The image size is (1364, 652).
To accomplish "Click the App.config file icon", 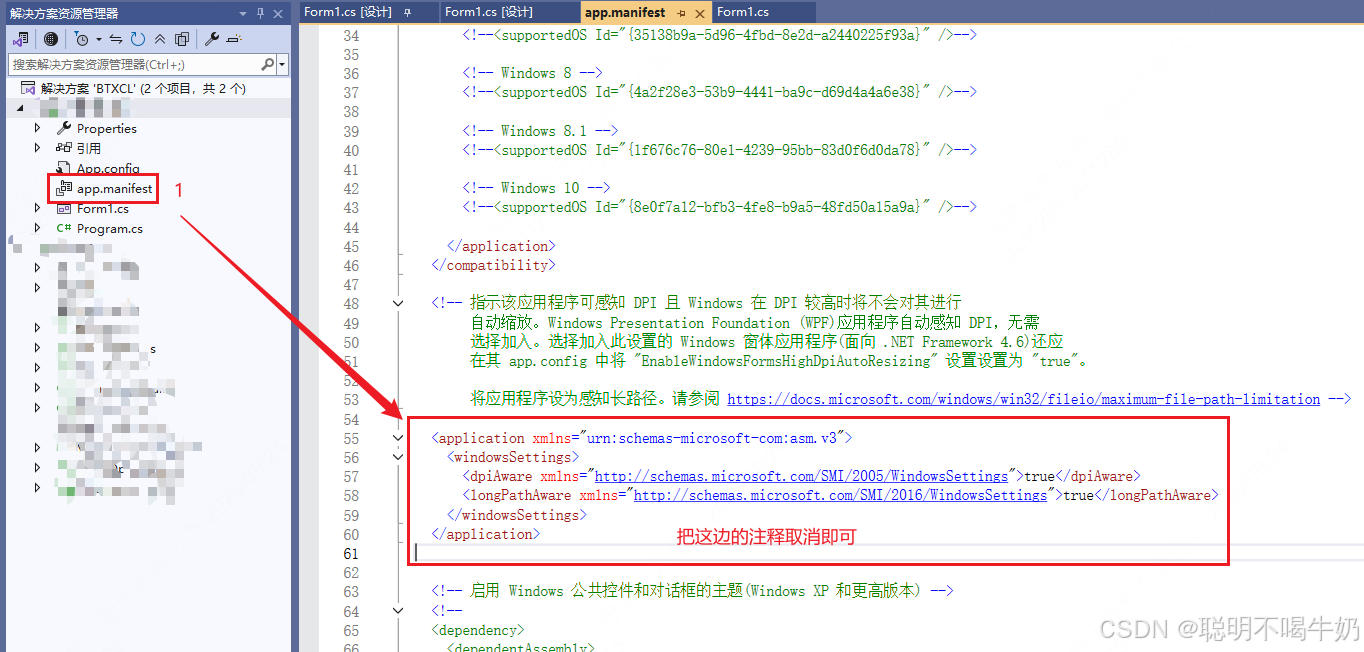I will [64, 168].
